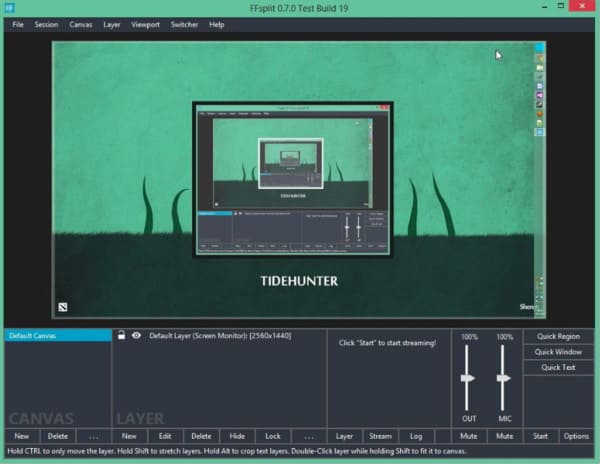Click the OUT label under the slider
This screenshot has width=600, height=464.
[x=469, y=418]
